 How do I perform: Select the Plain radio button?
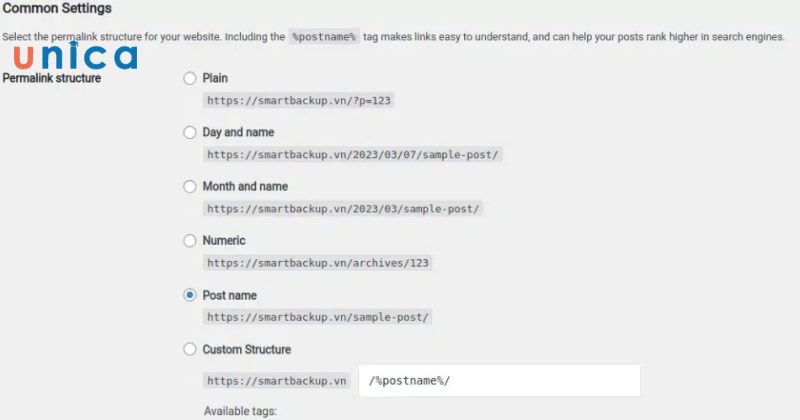[x=190, y=78]
